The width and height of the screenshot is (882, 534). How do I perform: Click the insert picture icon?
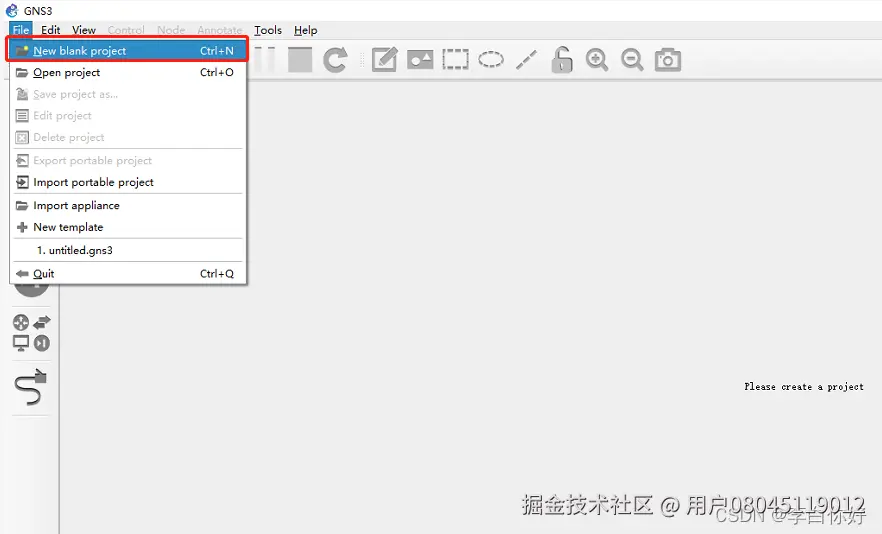tap(420, 60)
